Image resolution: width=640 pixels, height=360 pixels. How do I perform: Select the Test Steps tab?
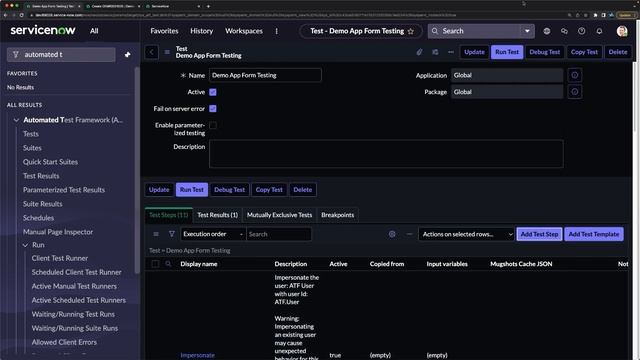pos(169,215)
